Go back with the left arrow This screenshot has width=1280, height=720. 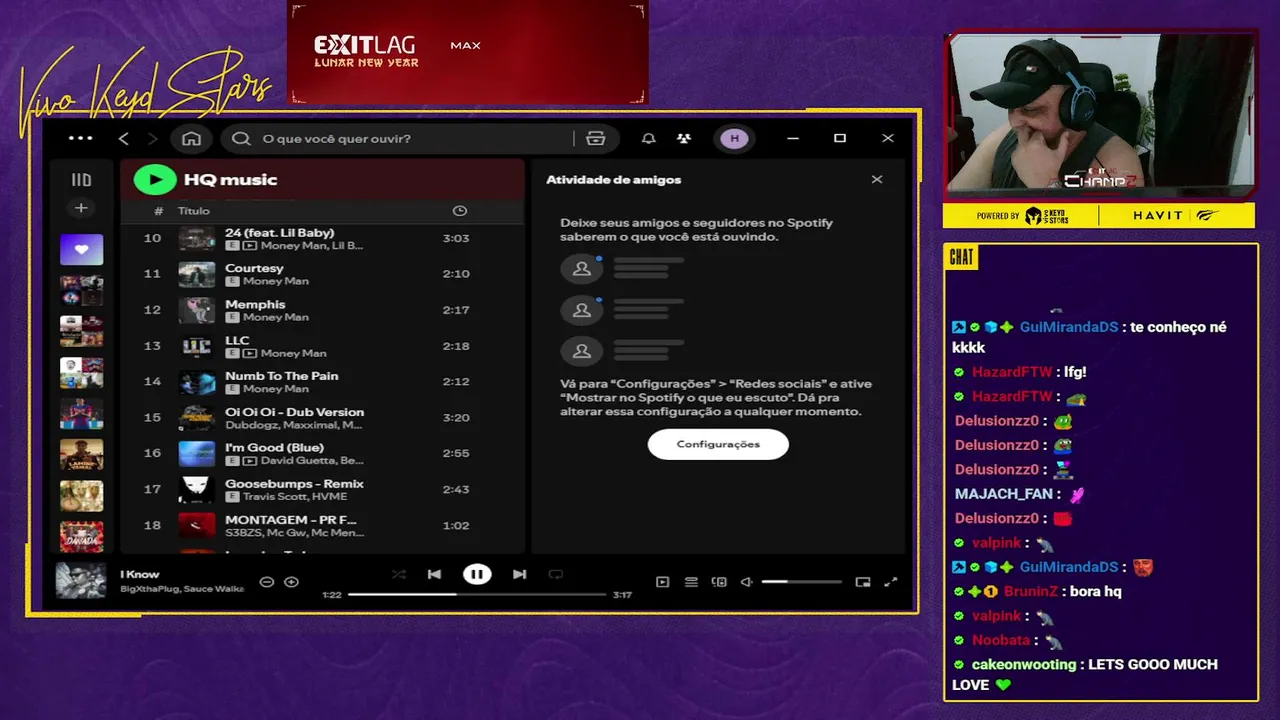pos(124,138)
